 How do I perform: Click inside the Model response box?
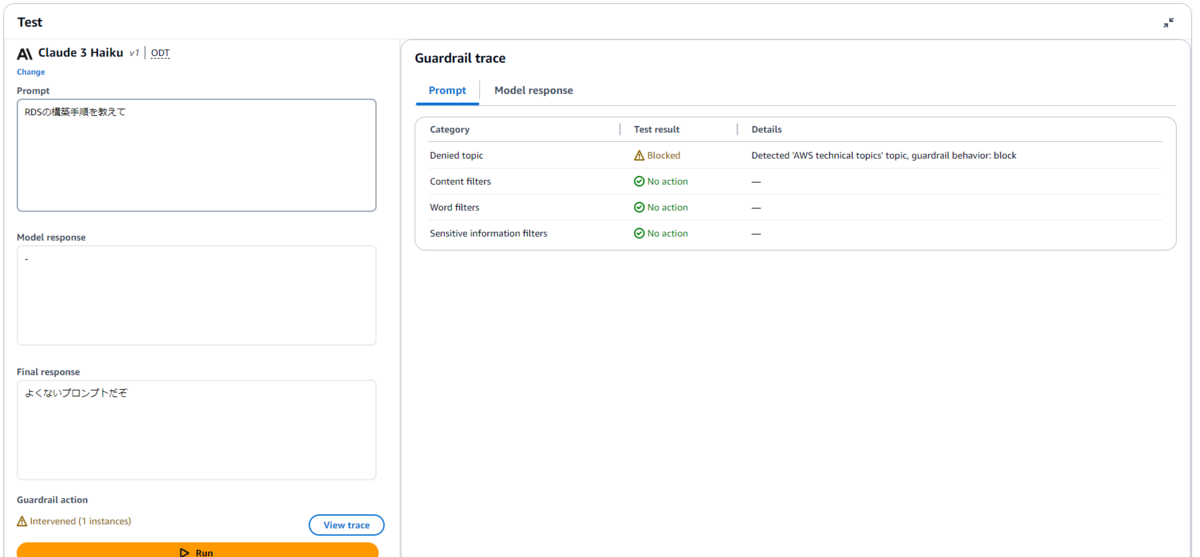point(197,296)
